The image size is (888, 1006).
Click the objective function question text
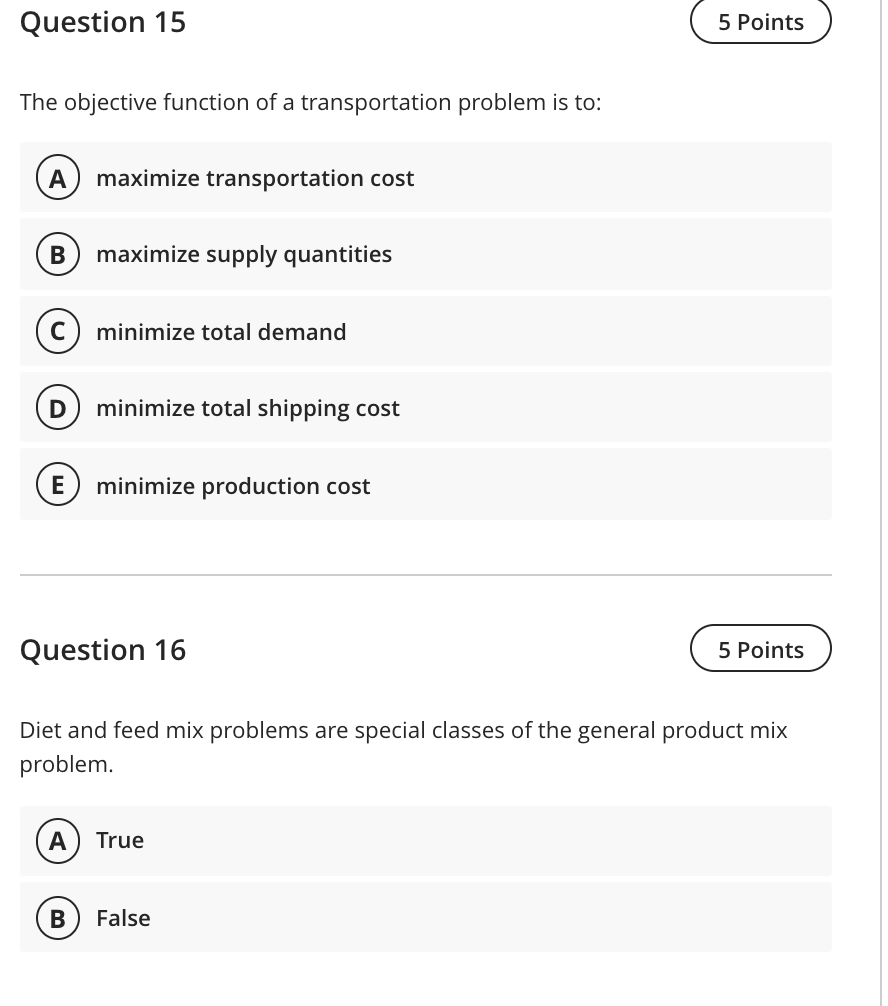coord(310,101)
